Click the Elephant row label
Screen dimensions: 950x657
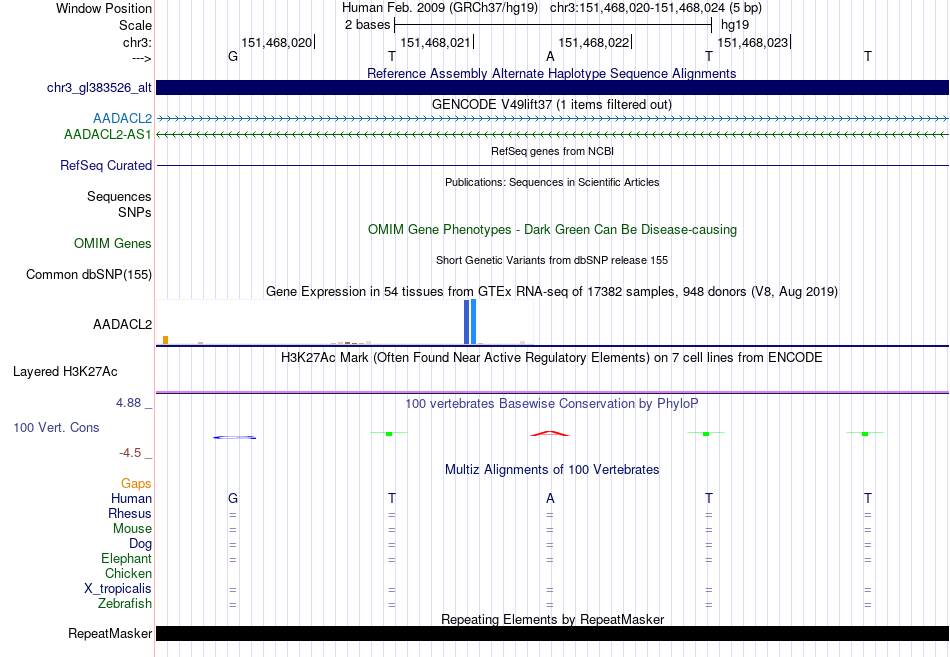[x=126, y=559]
